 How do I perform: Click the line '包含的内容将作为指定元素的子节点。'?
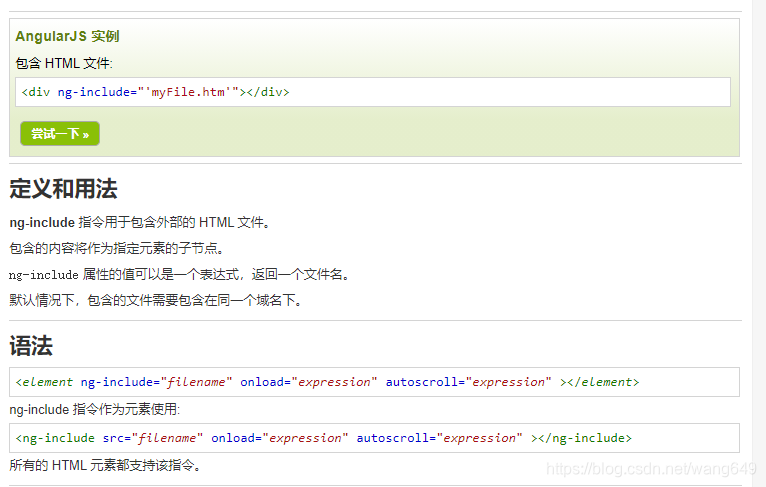[117, 248]
